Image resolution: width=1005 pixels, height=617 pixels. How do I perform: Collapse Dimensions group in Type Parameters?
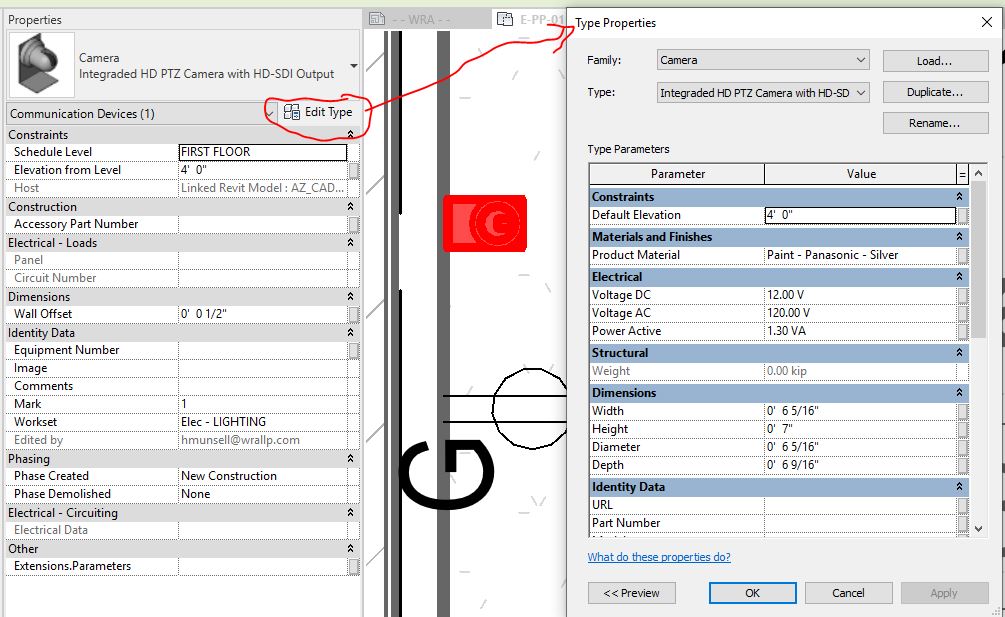[x=959, y=392]
